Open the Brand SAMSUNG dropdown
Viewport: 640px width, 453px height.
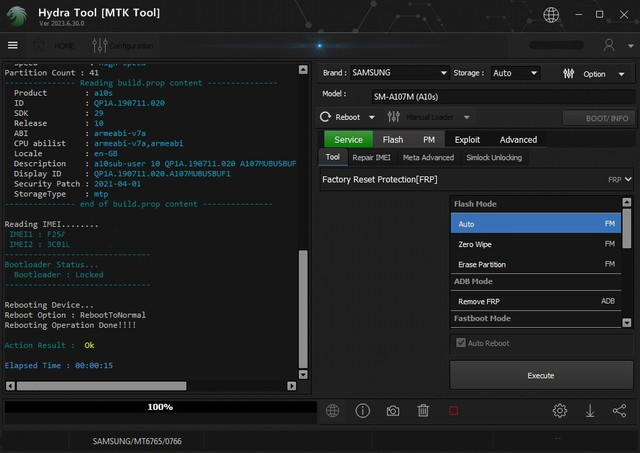399,73
